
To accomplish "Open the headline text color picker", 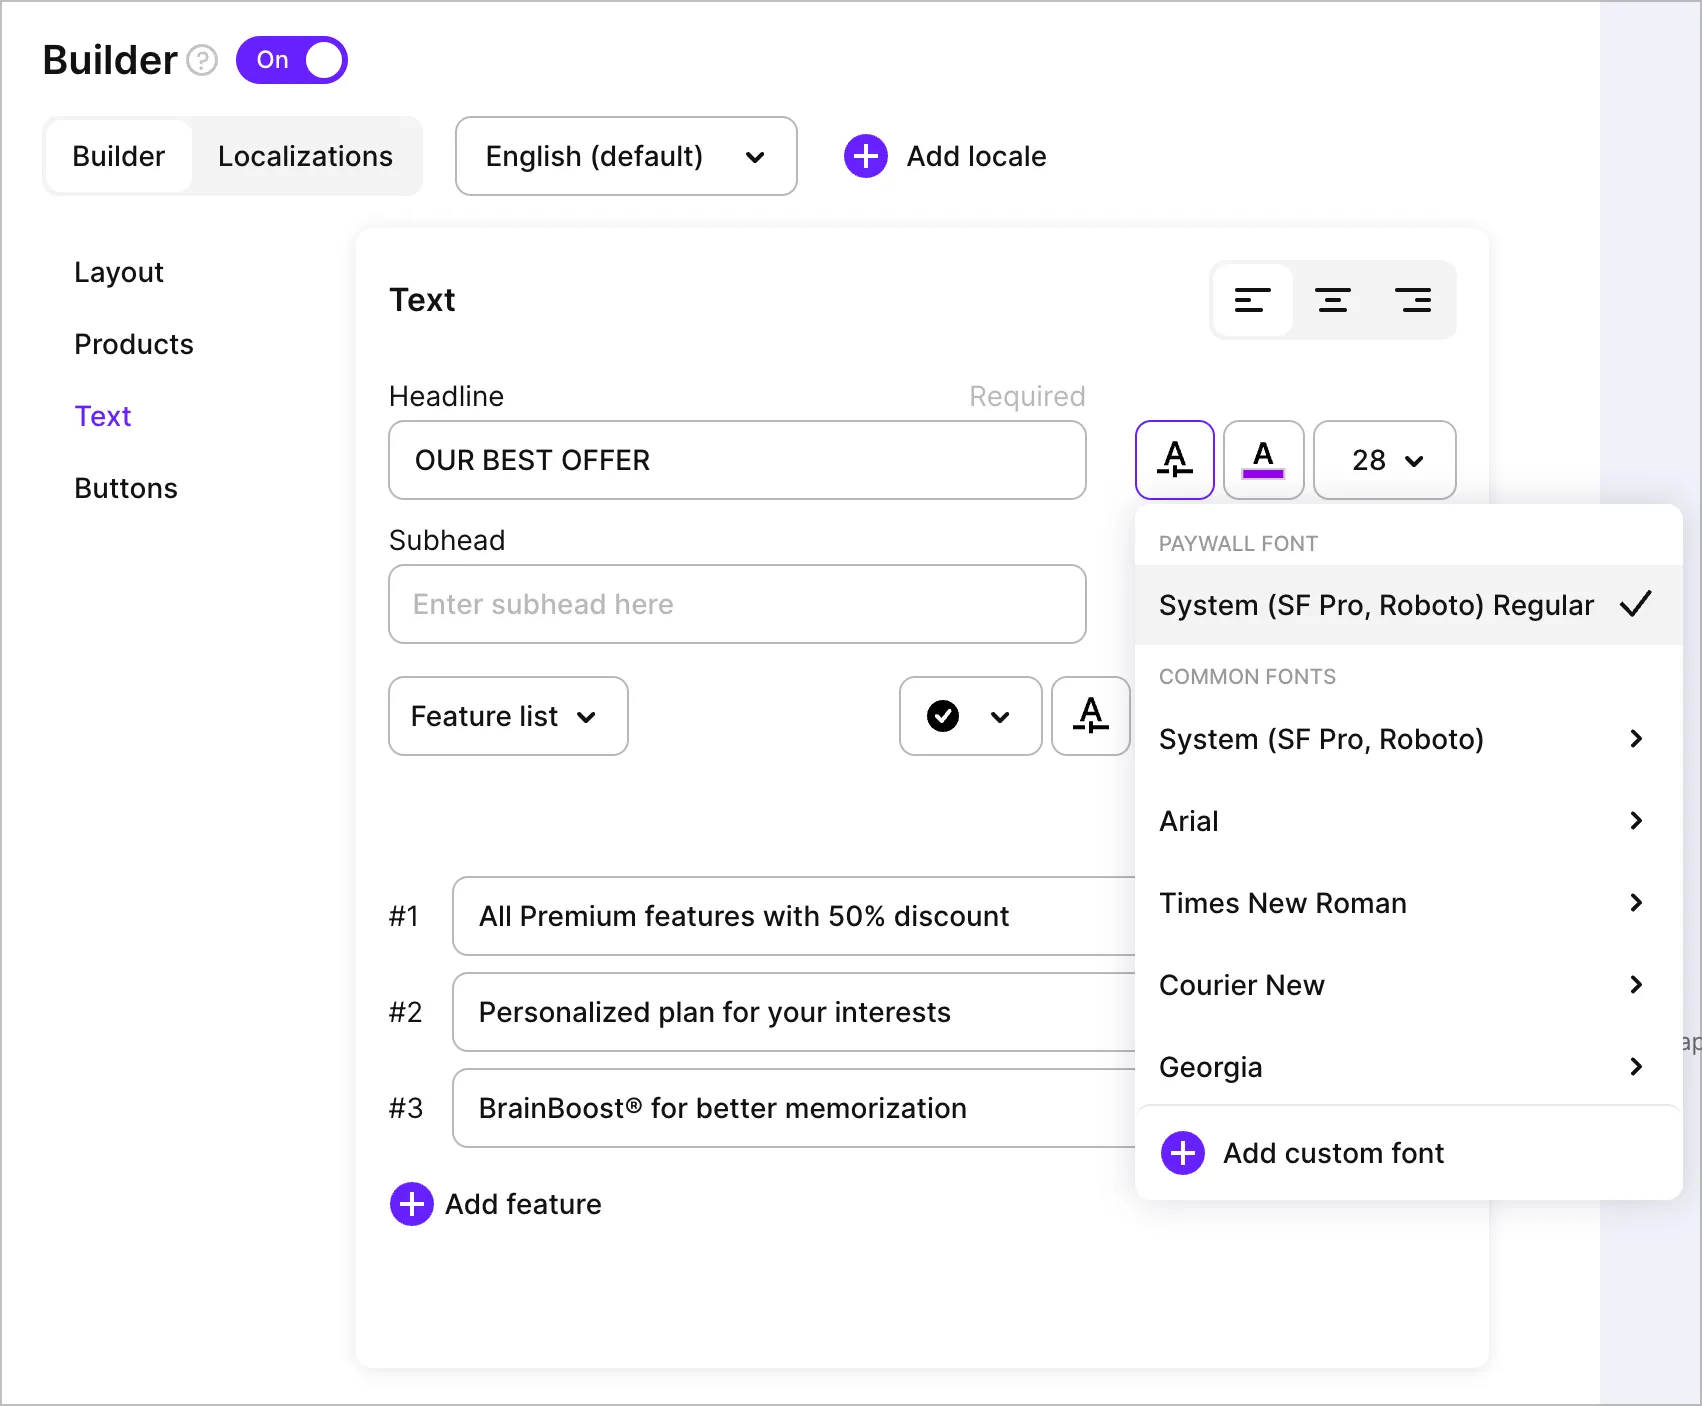I will pos(1263,460).
